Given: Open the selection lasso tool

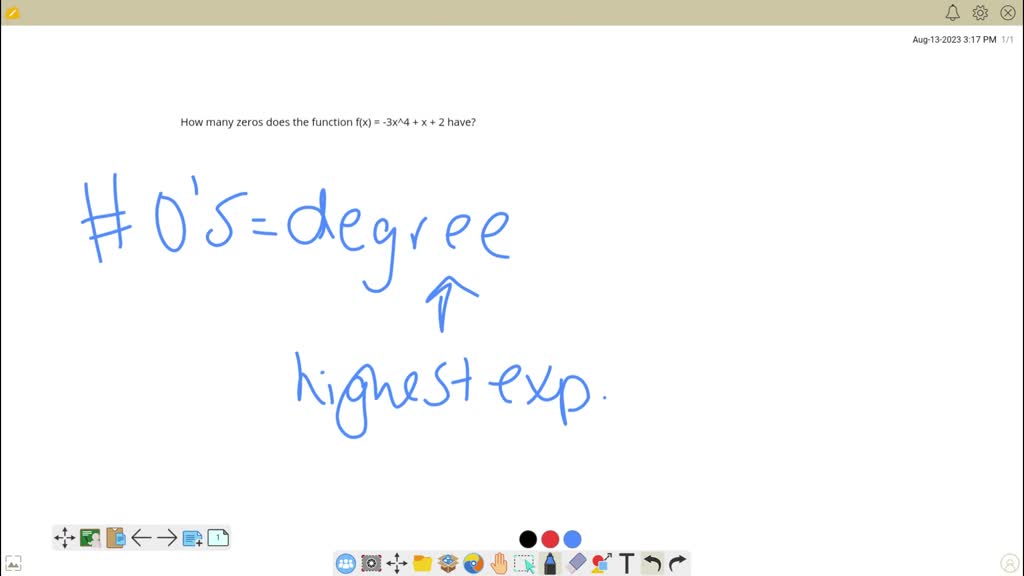Looking at the screenshot, I should (523, 563).
